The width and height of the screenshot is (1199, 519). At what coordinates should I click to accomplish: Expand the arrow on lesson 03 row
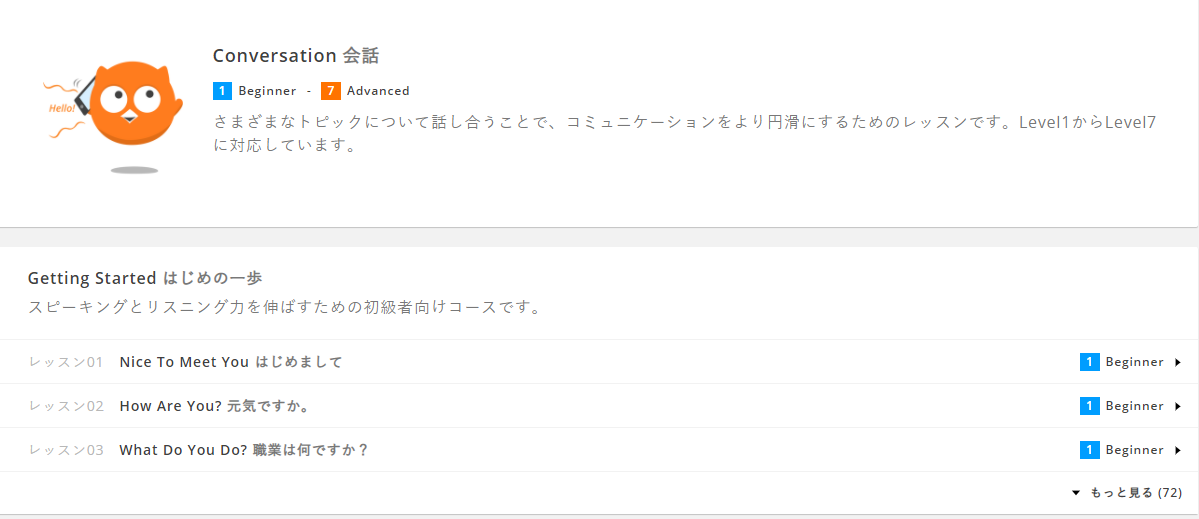pyautogui.click(x=1178, y=450)
